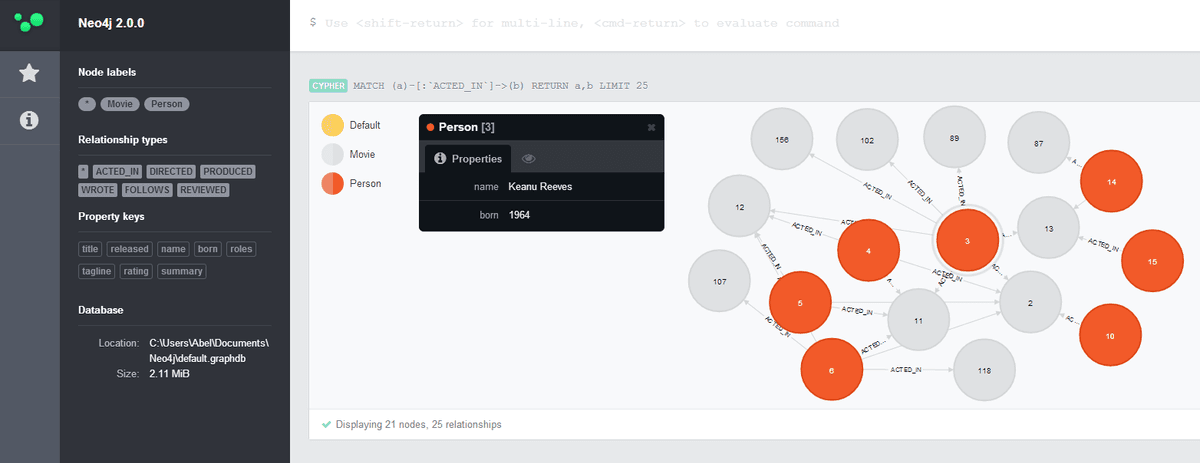Pick the gray Movie legend swatch
Screen dimensions: 1200x463
click(332, 154)
